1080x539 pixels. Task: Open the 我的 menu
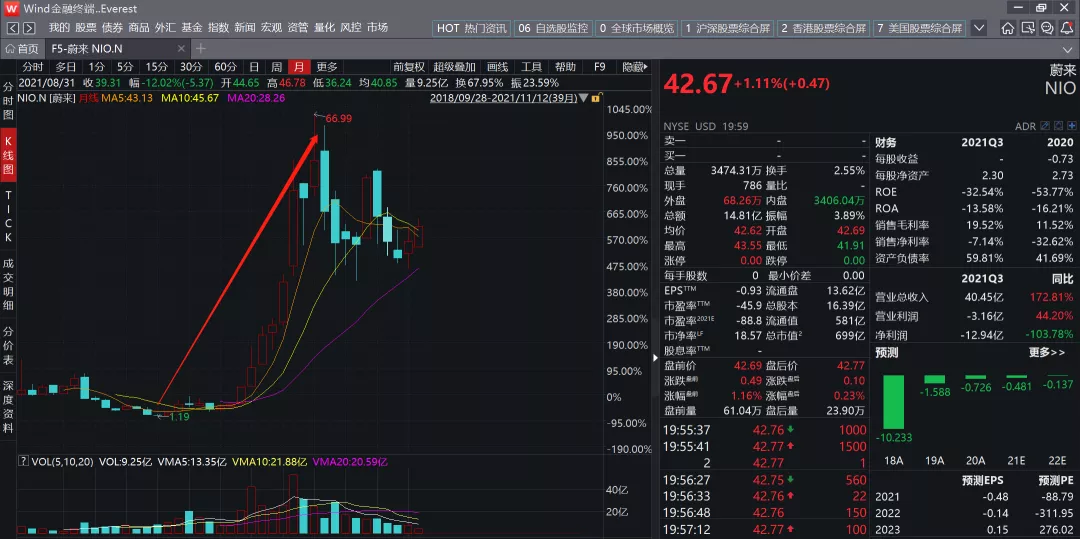click(x=59, y=28)
